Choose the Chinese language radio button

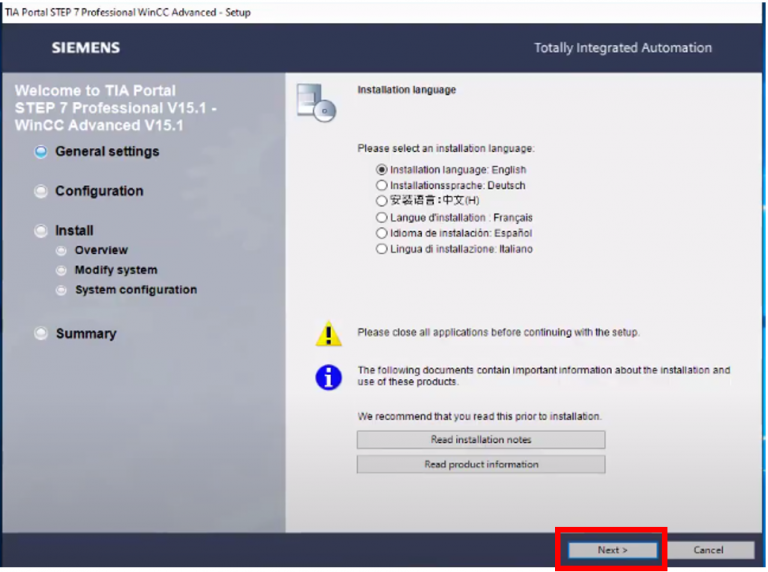(x=382, y=201)
